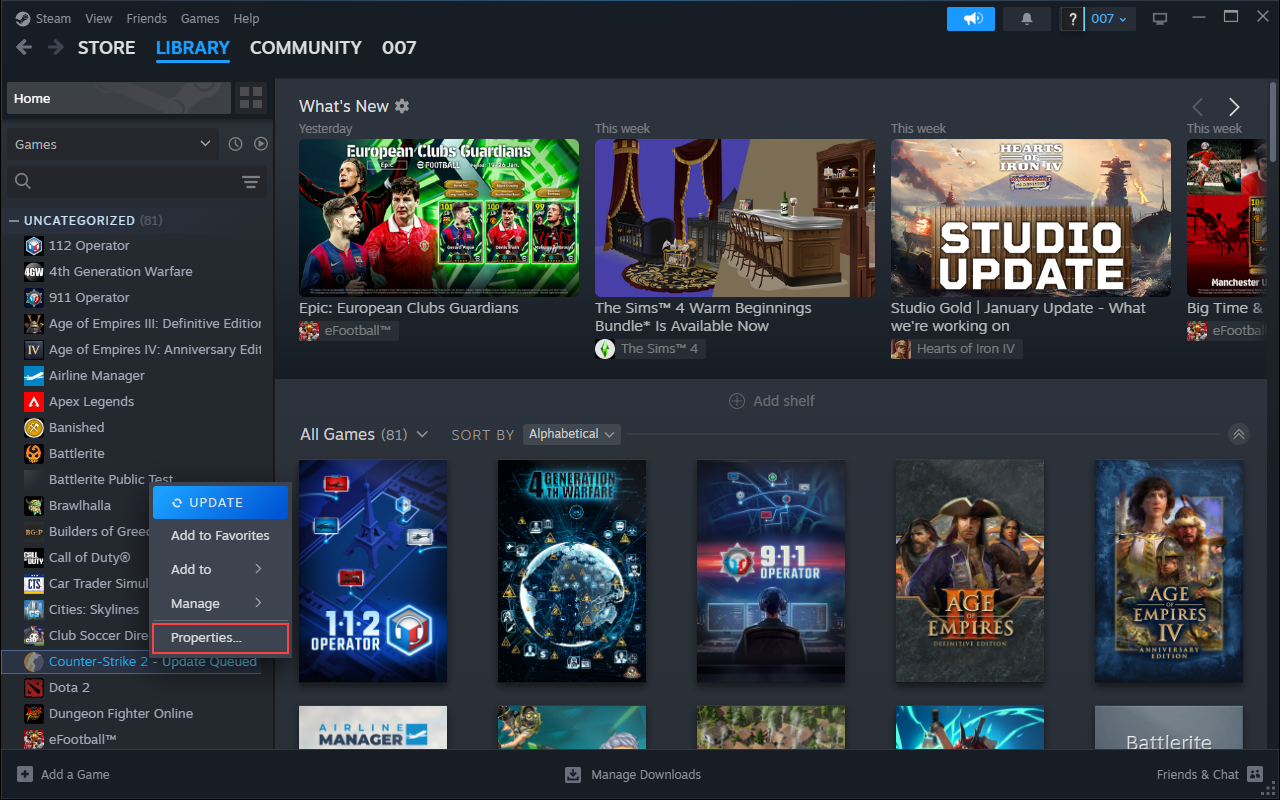Click the grid collections view icon
1280x800 pixels.
tap(251, 98)
